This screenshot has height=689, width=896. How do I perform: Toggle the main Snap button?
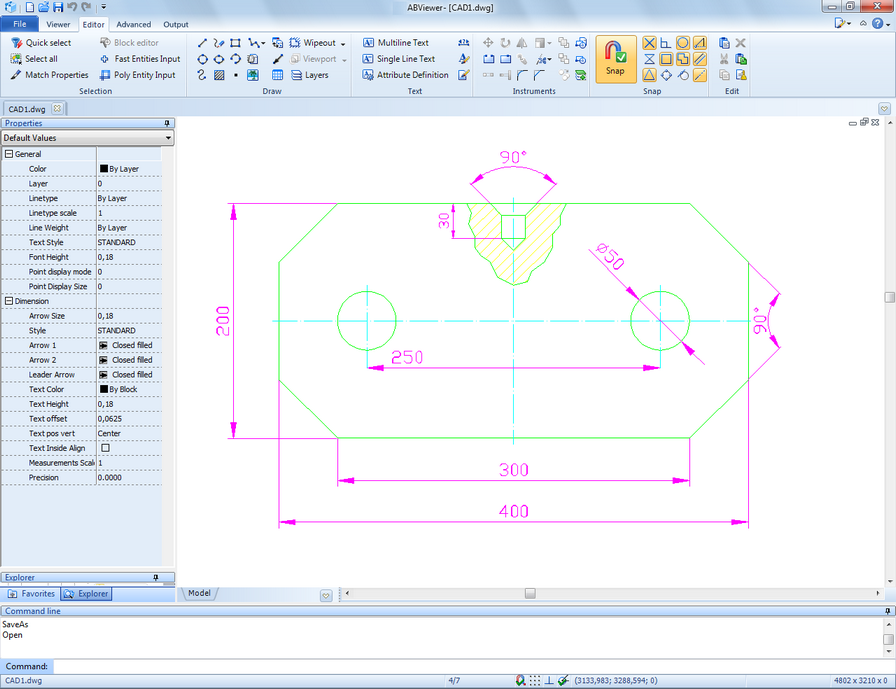pyautogui.click(x=615, y=59)
